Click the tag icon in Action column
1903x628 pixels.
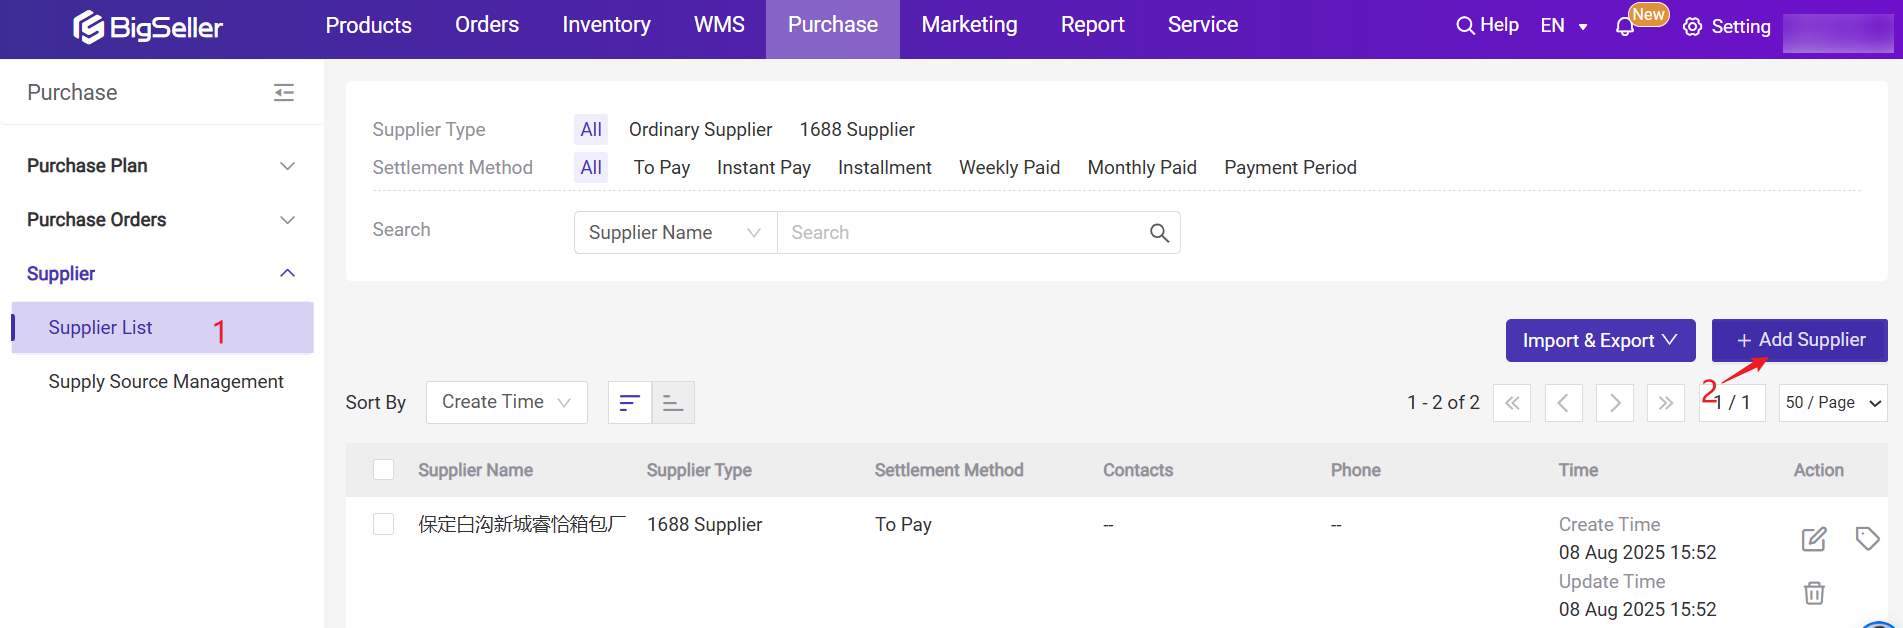pos(1866,539)
